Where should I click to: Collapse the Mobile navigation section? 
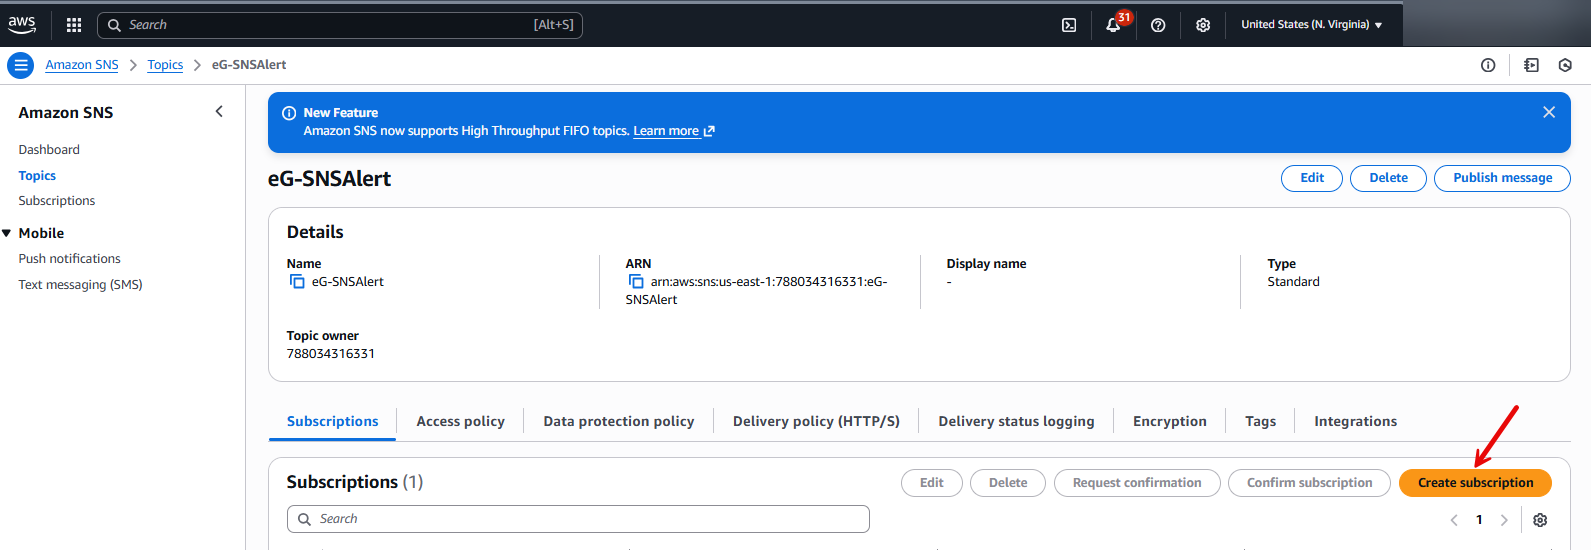(7, 233)
